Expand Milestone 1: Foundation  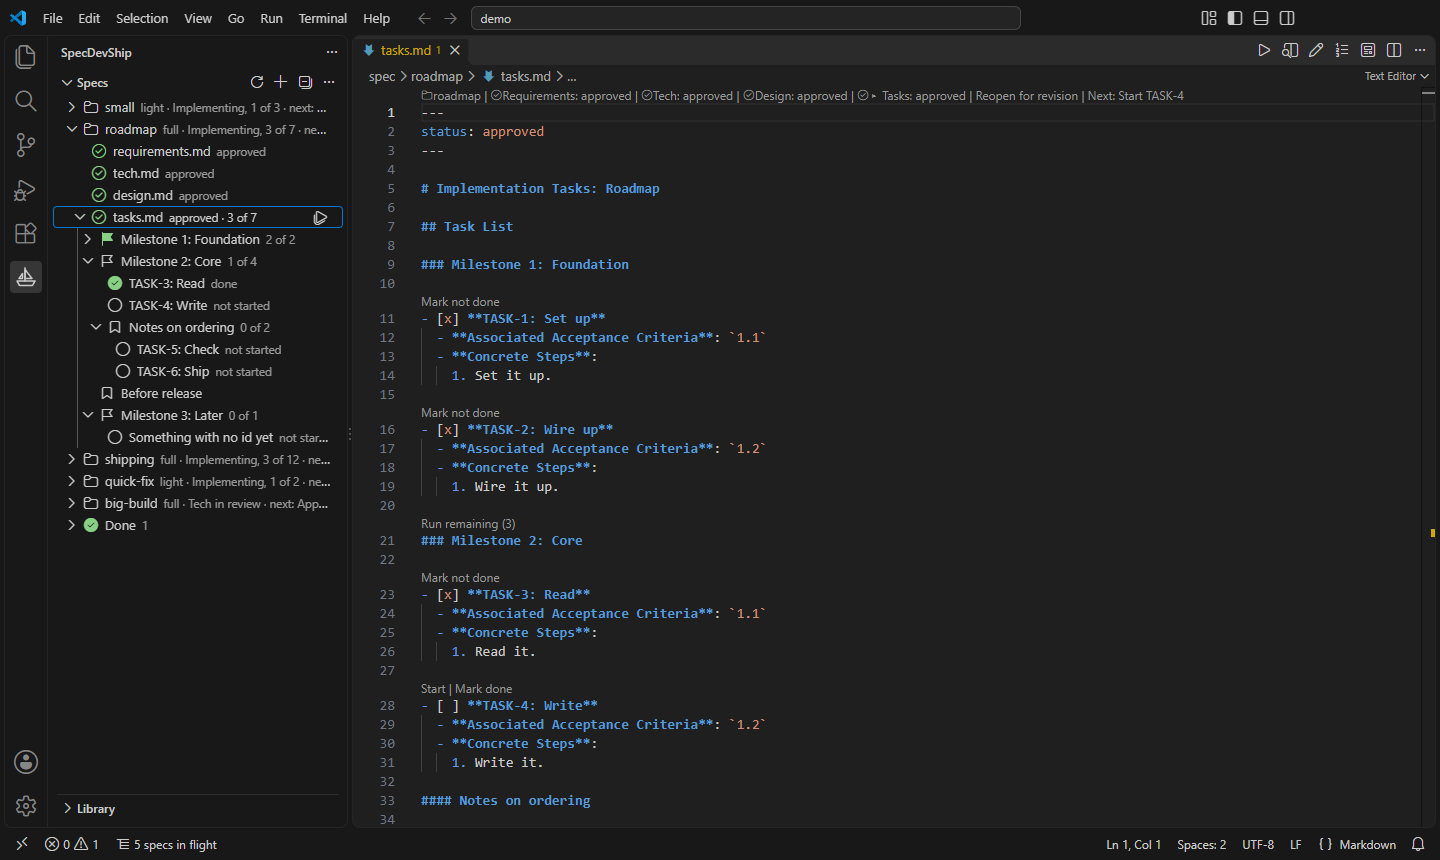88,239
